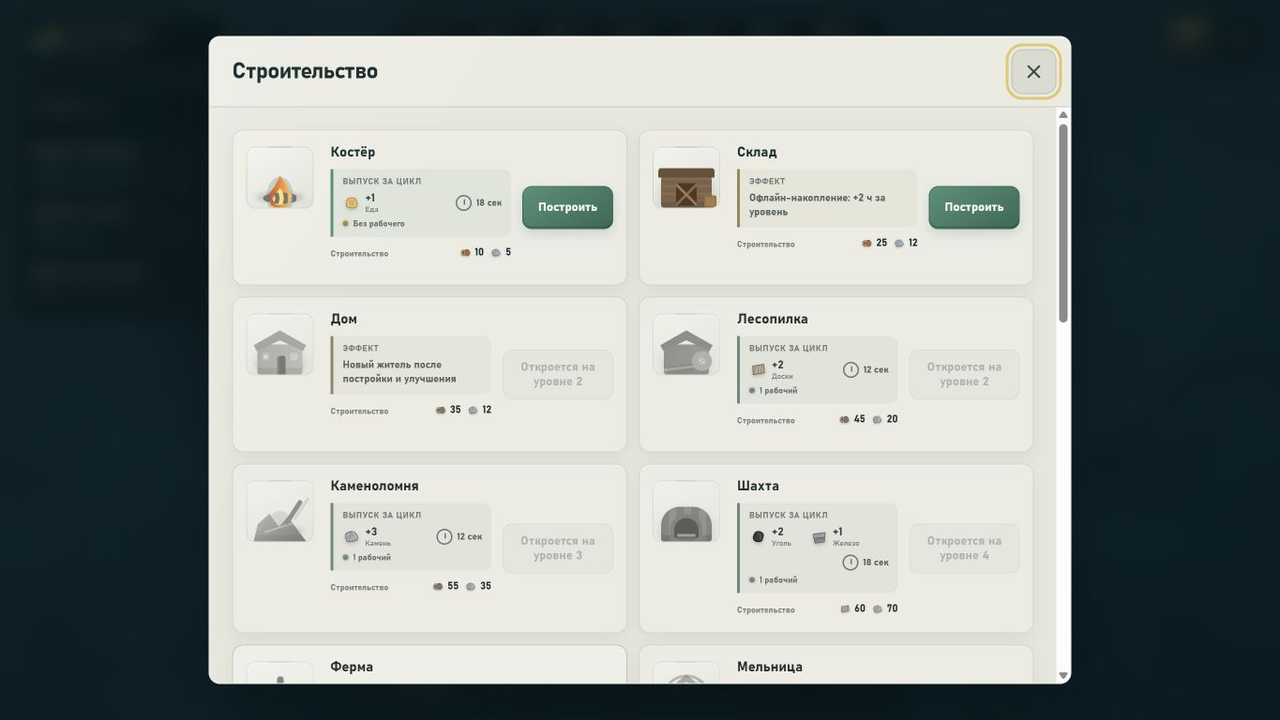This screenshot has width=1280, height=720.
Task: Click the wood cost icon for Каменоломня
Action: pos(437,587)
